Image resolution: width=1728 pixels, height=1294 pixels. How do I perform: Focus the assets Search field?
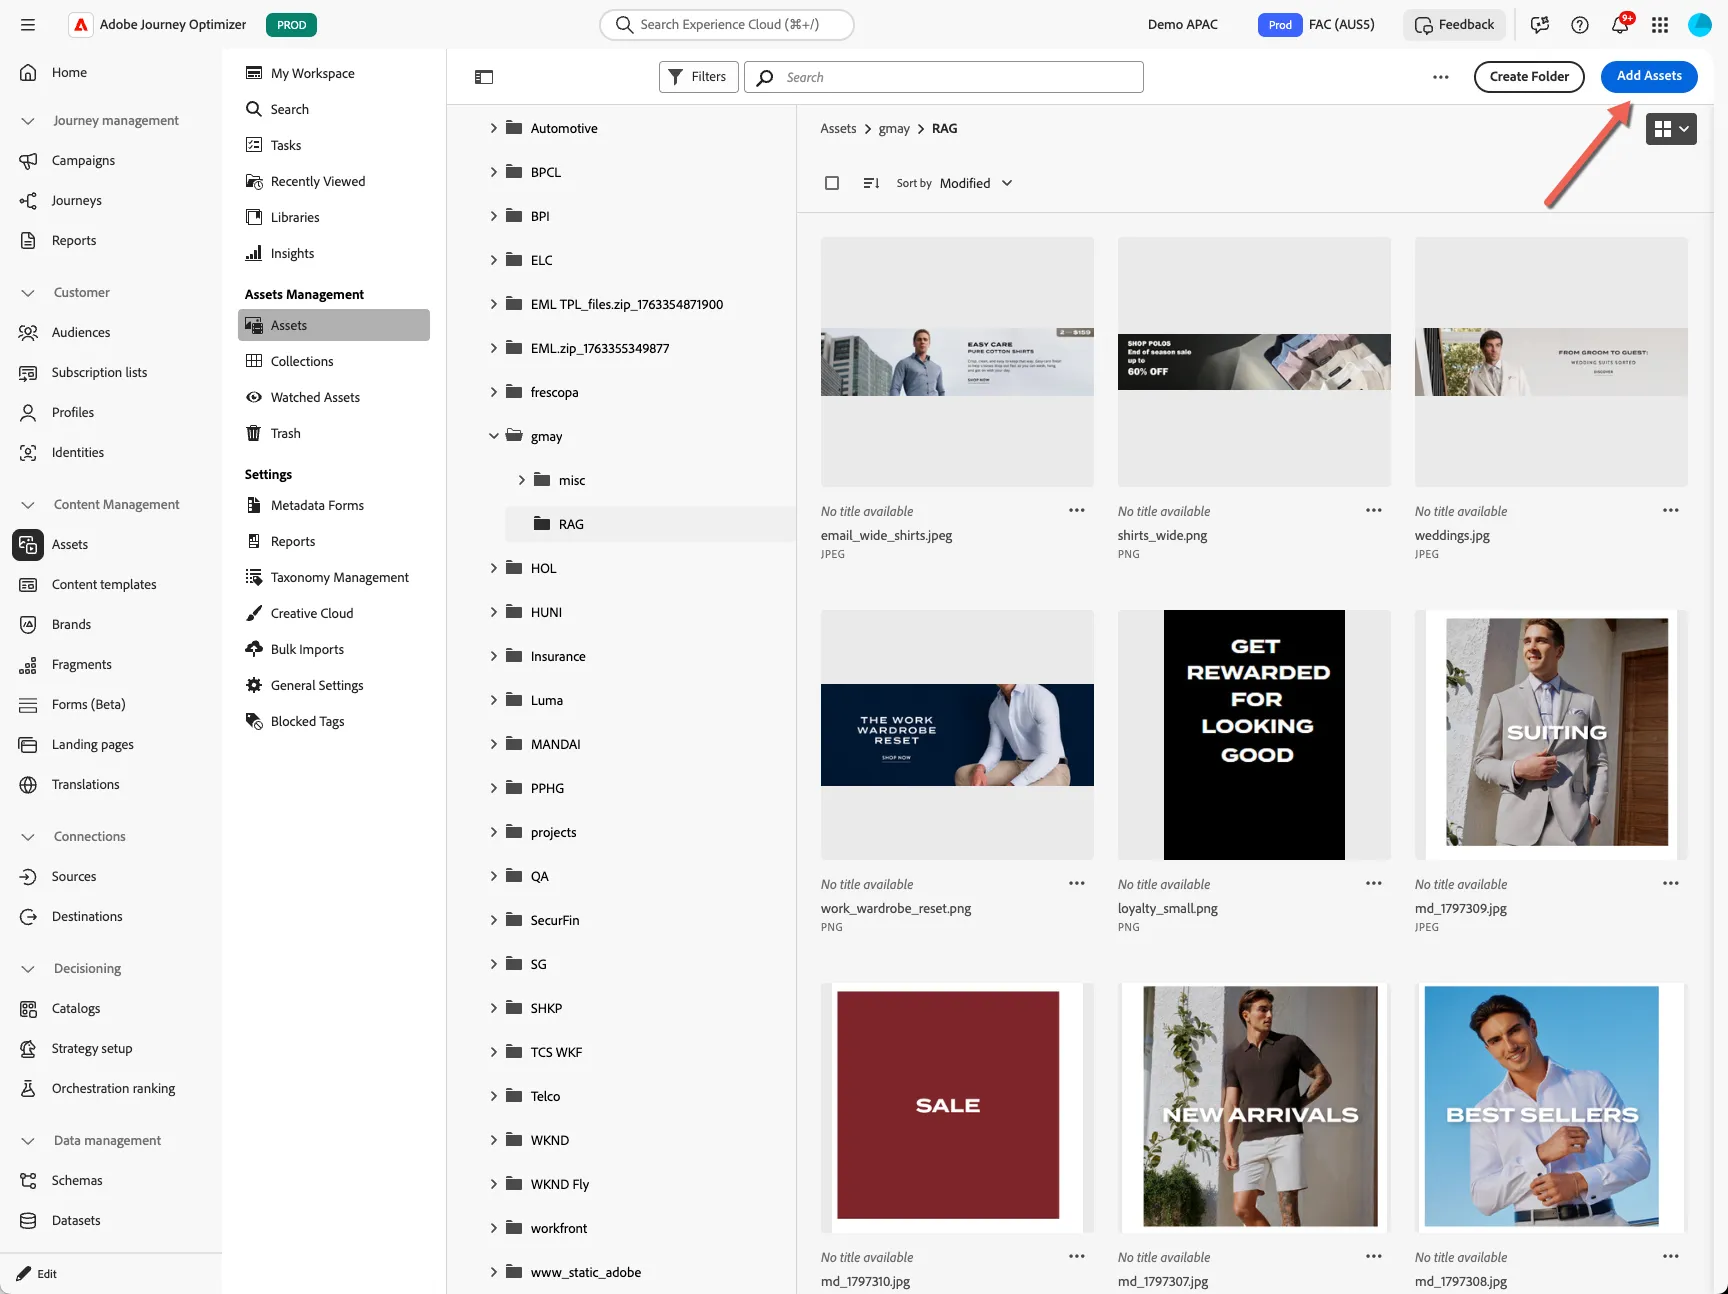(x=944, y=77)
